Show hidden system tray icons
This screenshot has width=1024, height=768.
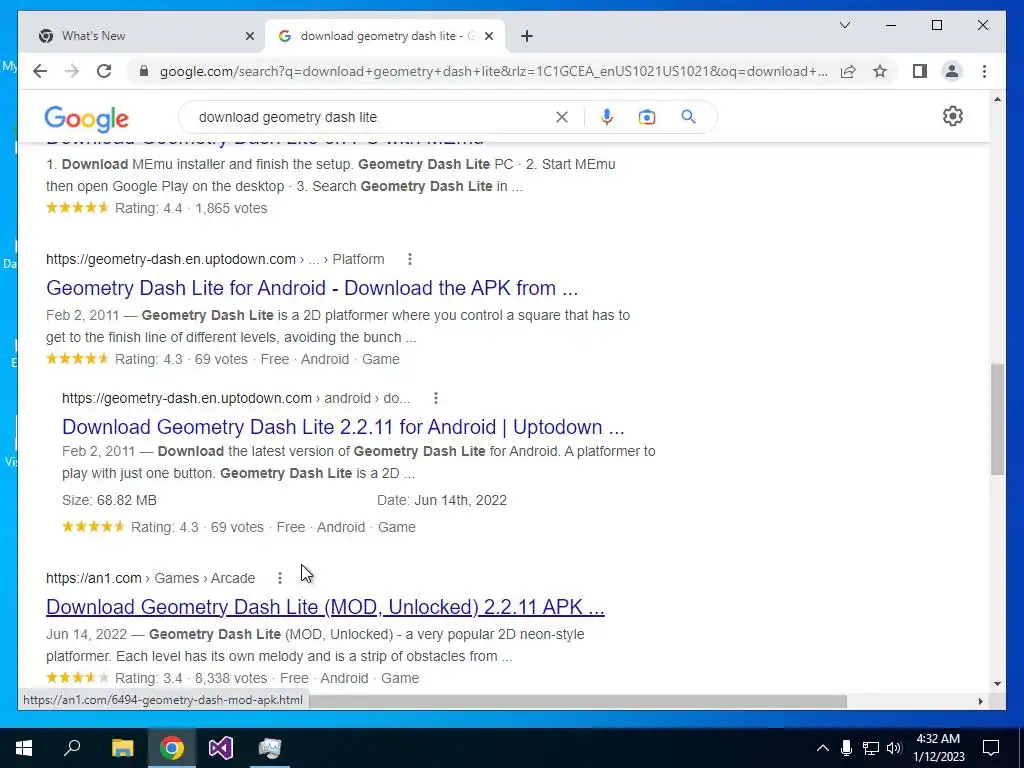click(823, 748)
